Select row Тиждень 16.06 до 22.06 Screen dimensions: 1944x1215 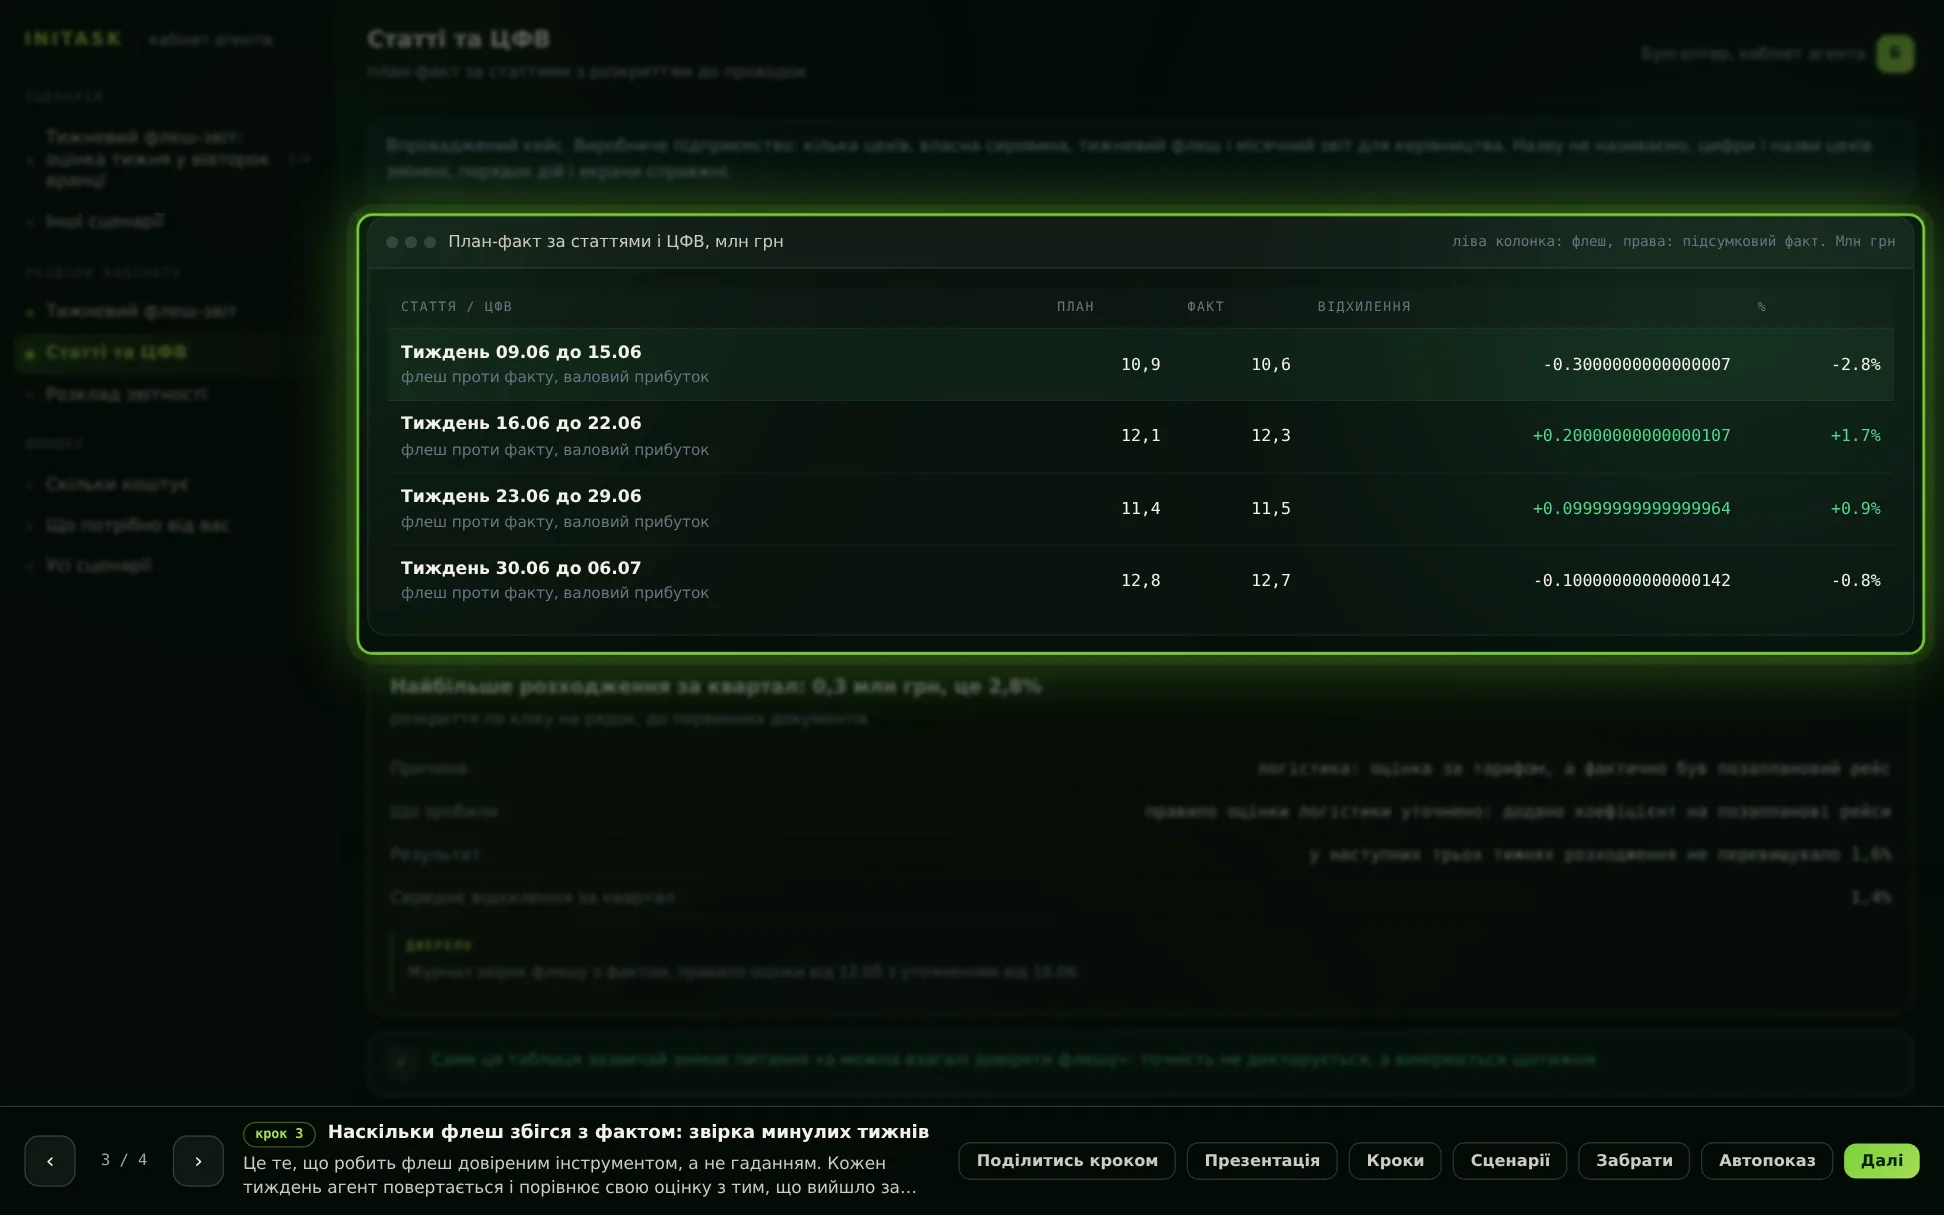tap(1140, 436)
